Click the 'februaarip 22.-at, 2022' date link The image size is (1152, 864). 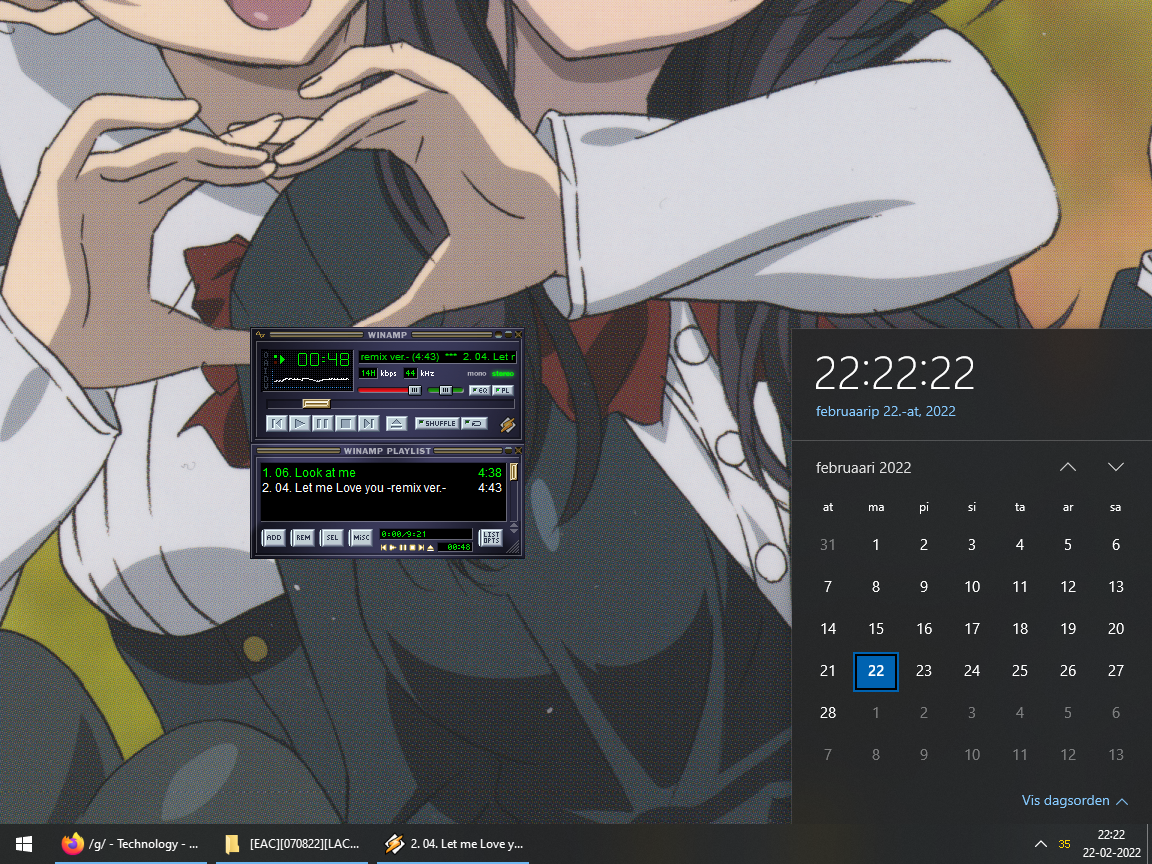click(x=885, y=411)
